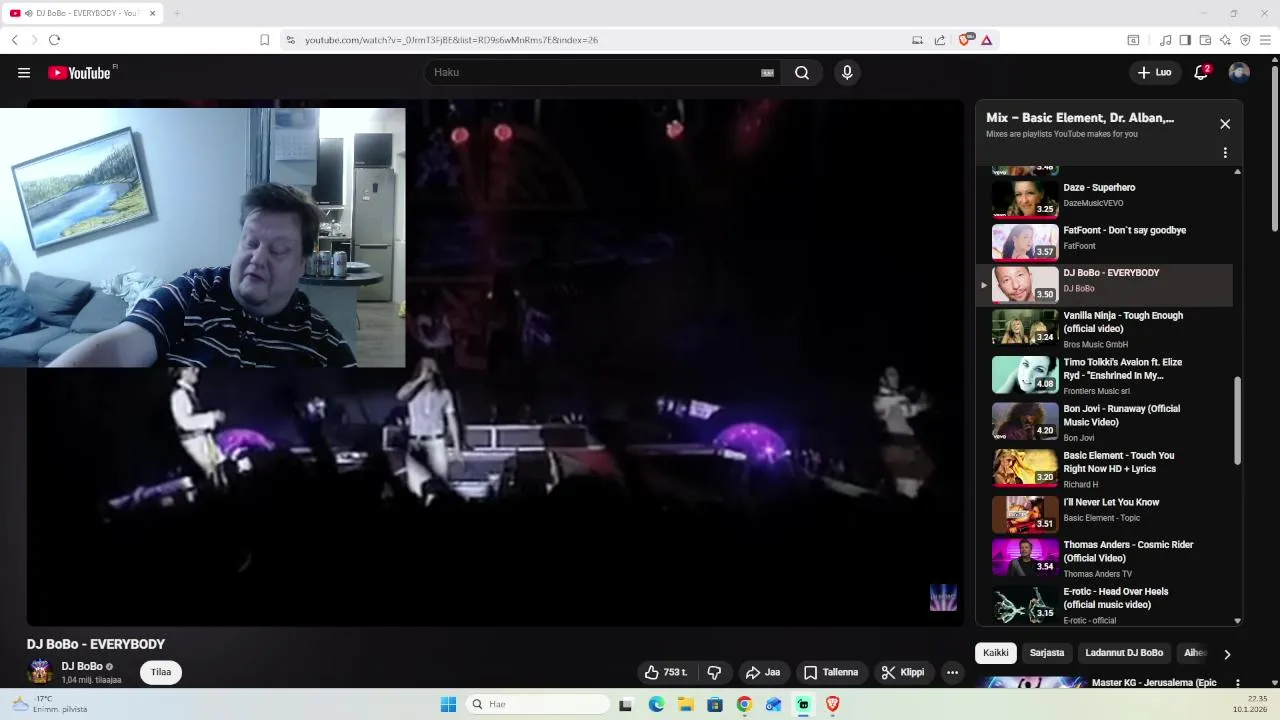Save the video with Tallenna

831,673
